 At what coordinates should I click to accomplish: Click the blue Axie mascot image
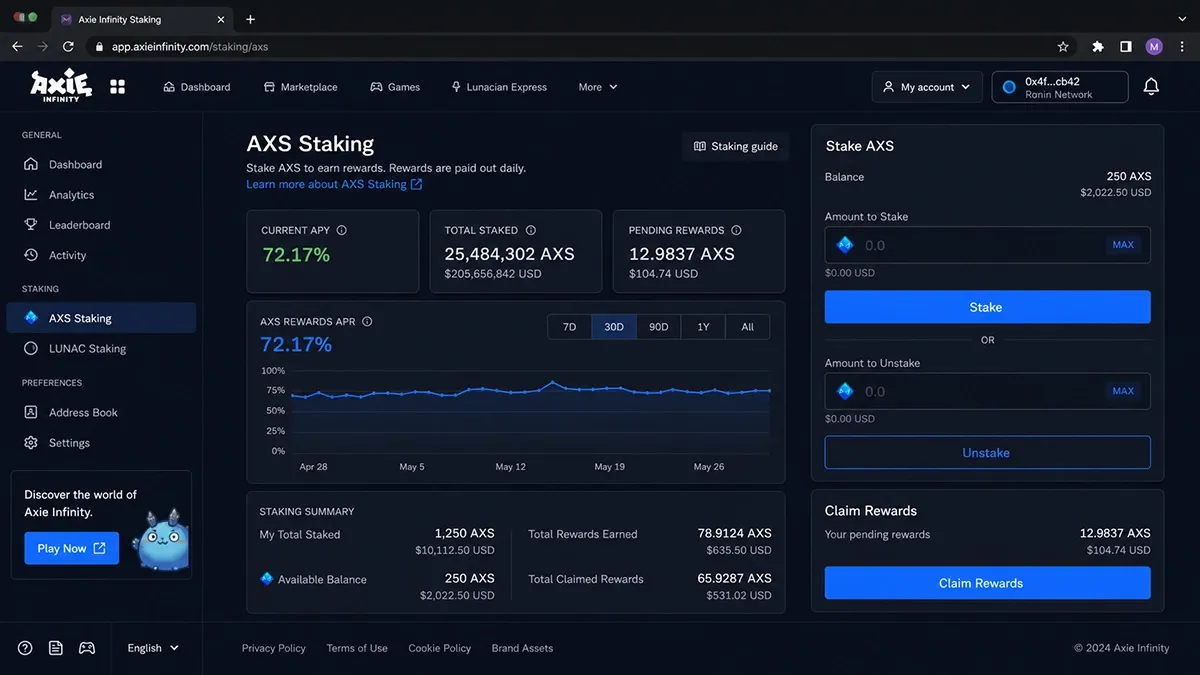click(x=161, y=540)
